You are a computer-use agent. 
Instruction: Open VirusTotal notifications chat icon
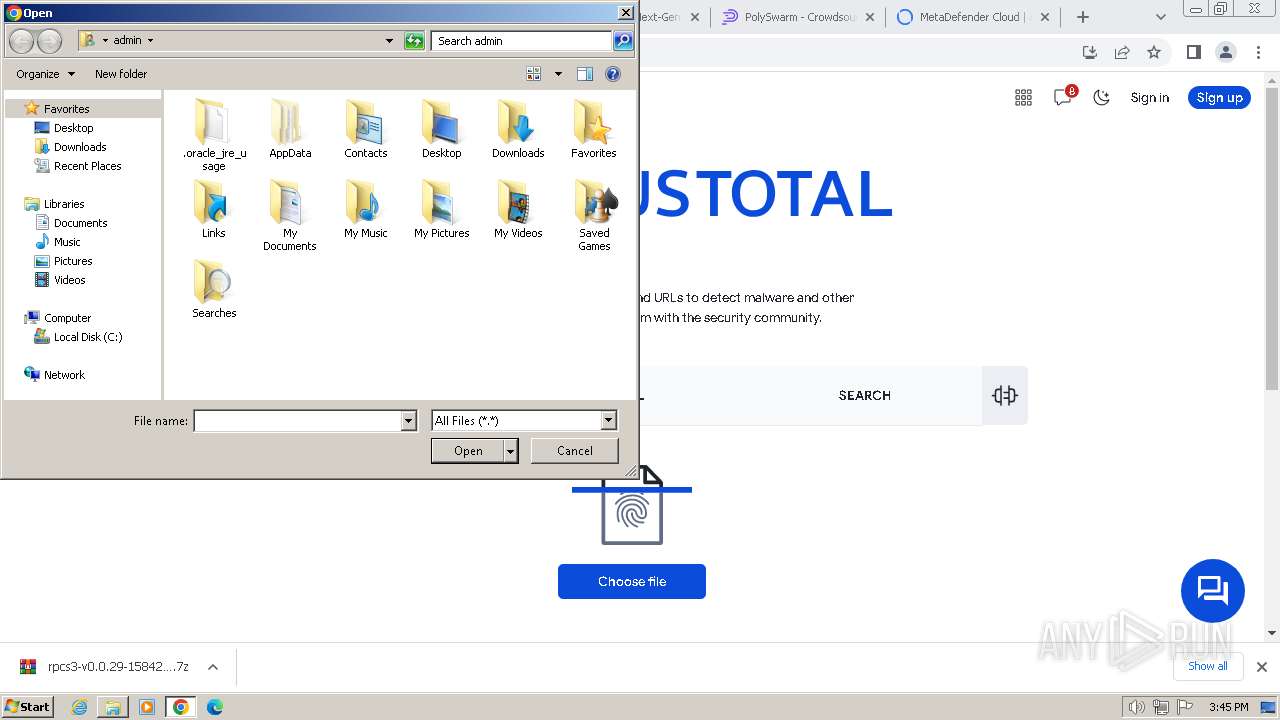coord(1063,97)
